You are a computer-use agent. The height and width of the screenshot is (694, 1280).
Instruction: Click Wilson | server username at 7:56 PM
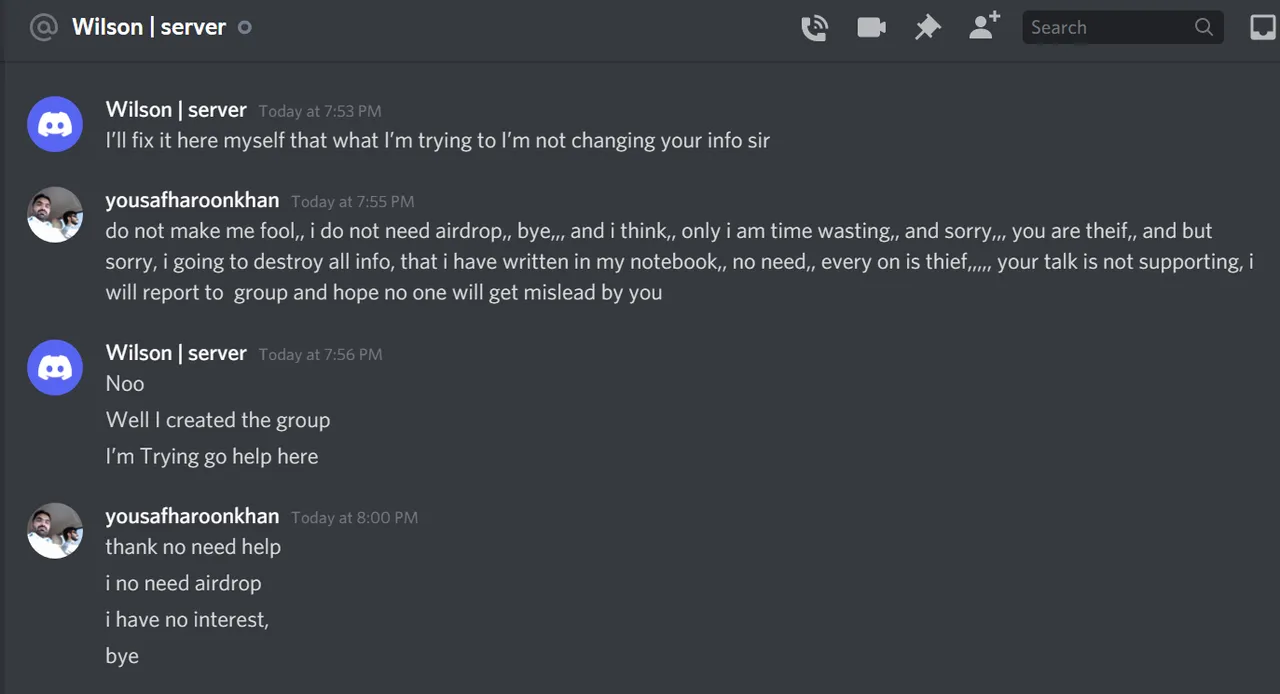(176, 353)
